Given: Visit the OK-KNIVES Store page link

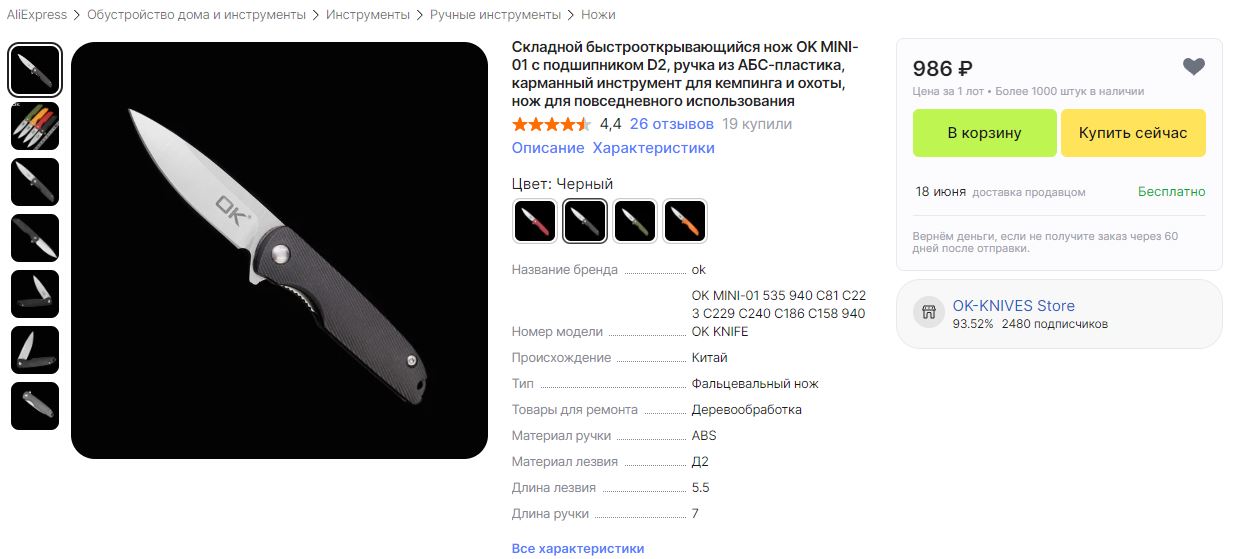Looking at the screenshot, I should (1013, 306).
